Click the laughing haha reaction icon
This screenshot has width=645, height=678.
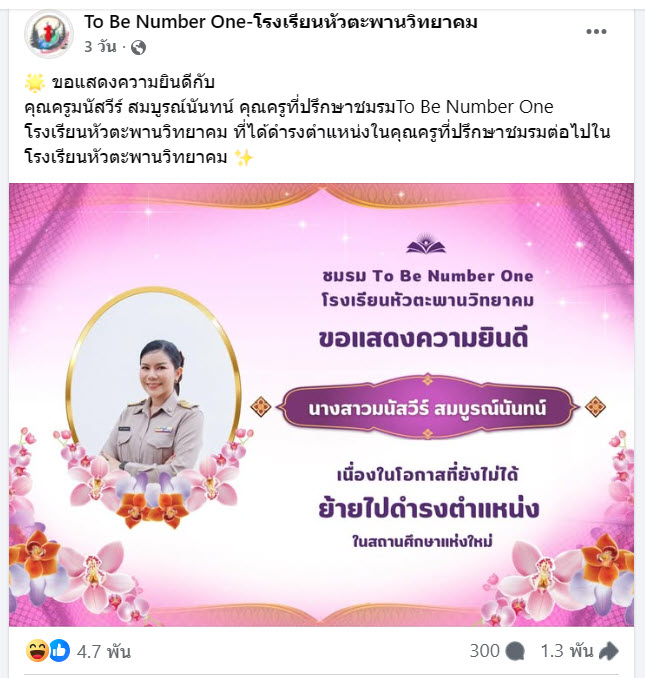pyautogui.click(x=37, y=650)
